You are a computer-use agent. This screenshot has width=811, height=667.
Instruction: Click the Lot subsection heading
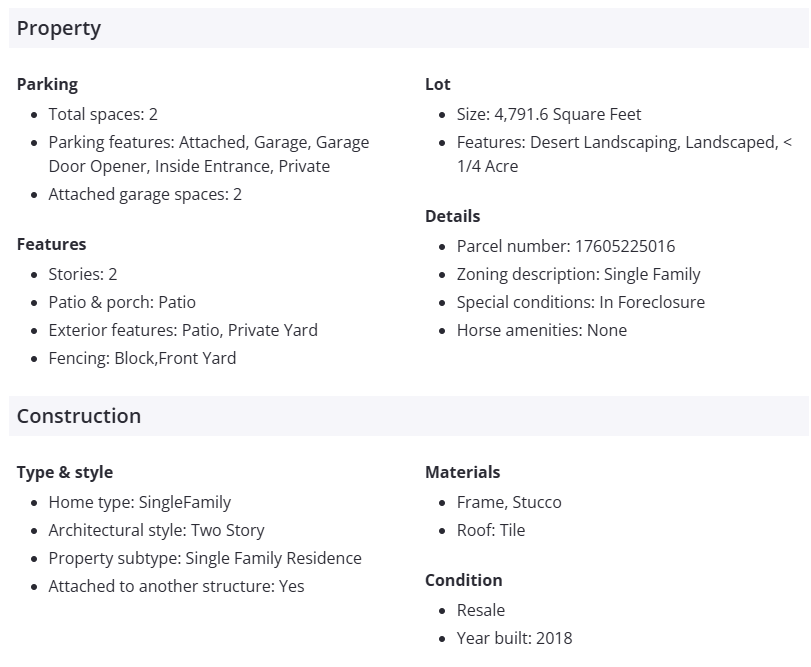tap(438, 84)
